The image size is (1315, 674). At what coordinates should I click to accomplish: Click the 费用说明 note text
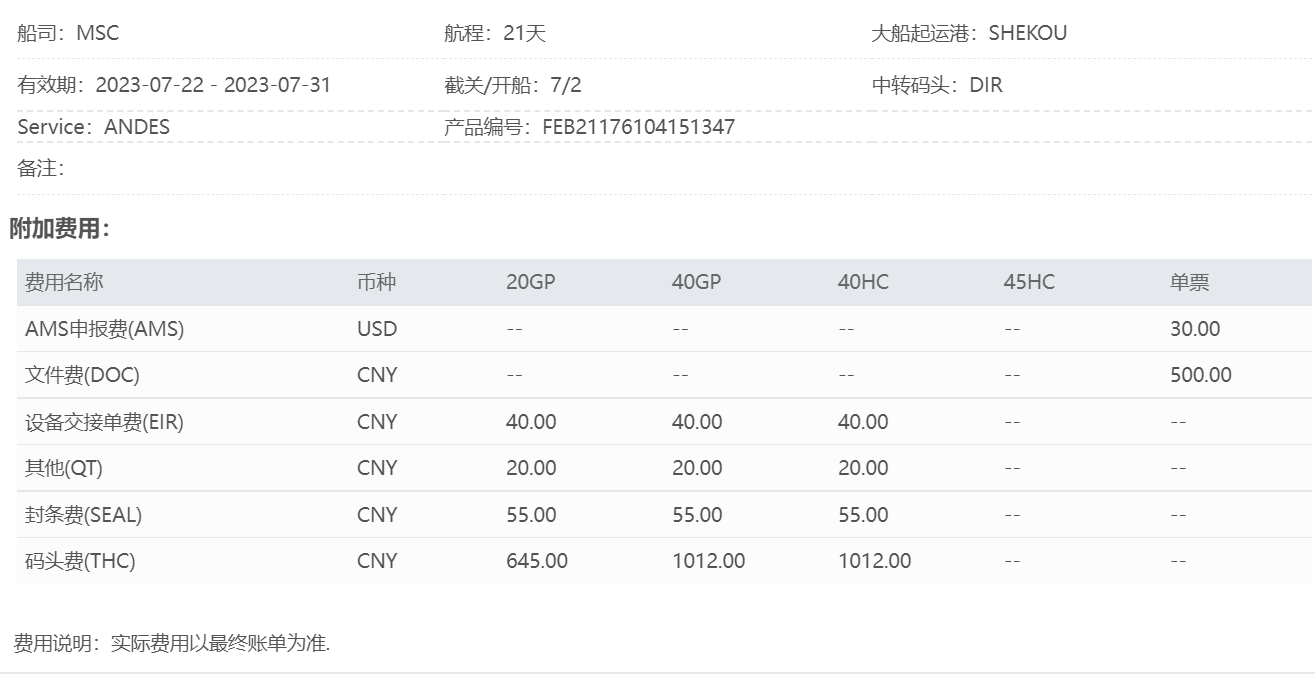point(172,643)
